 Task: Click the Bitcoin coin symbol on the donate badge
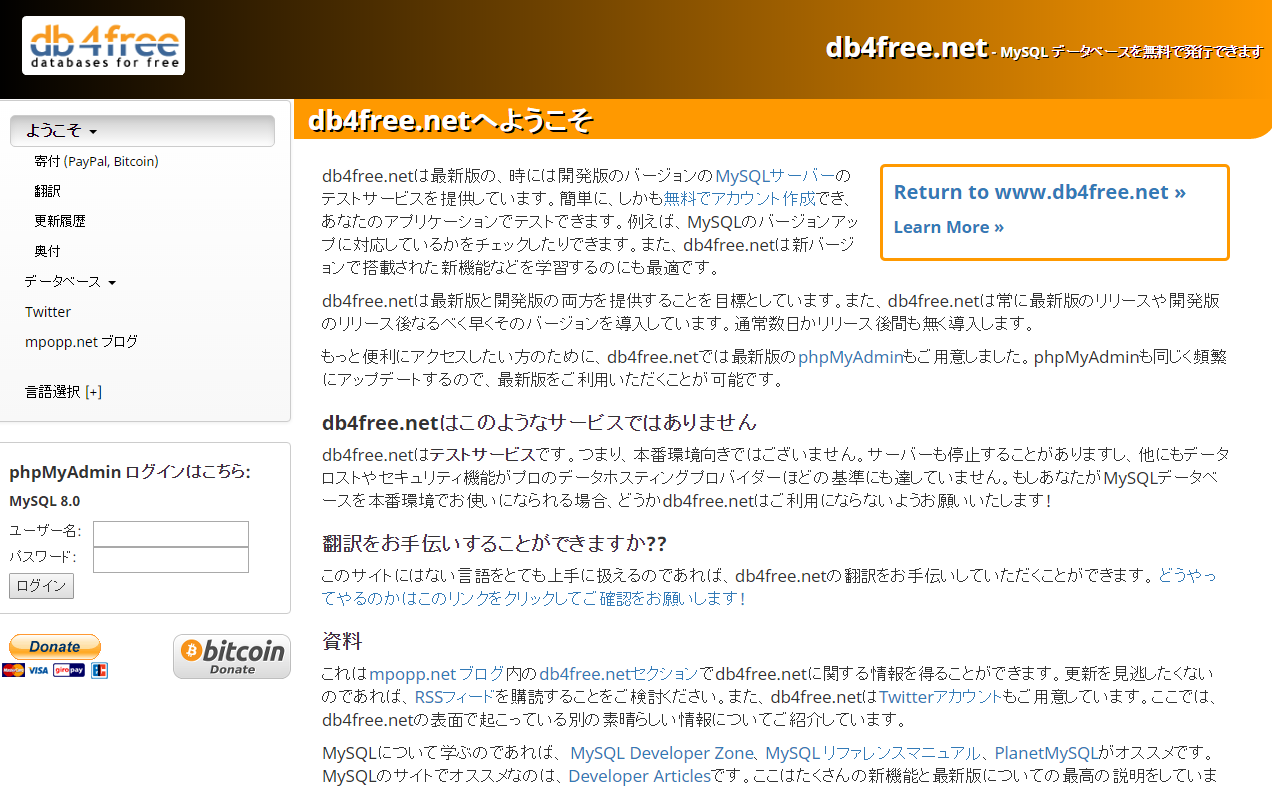click(191, 650)
